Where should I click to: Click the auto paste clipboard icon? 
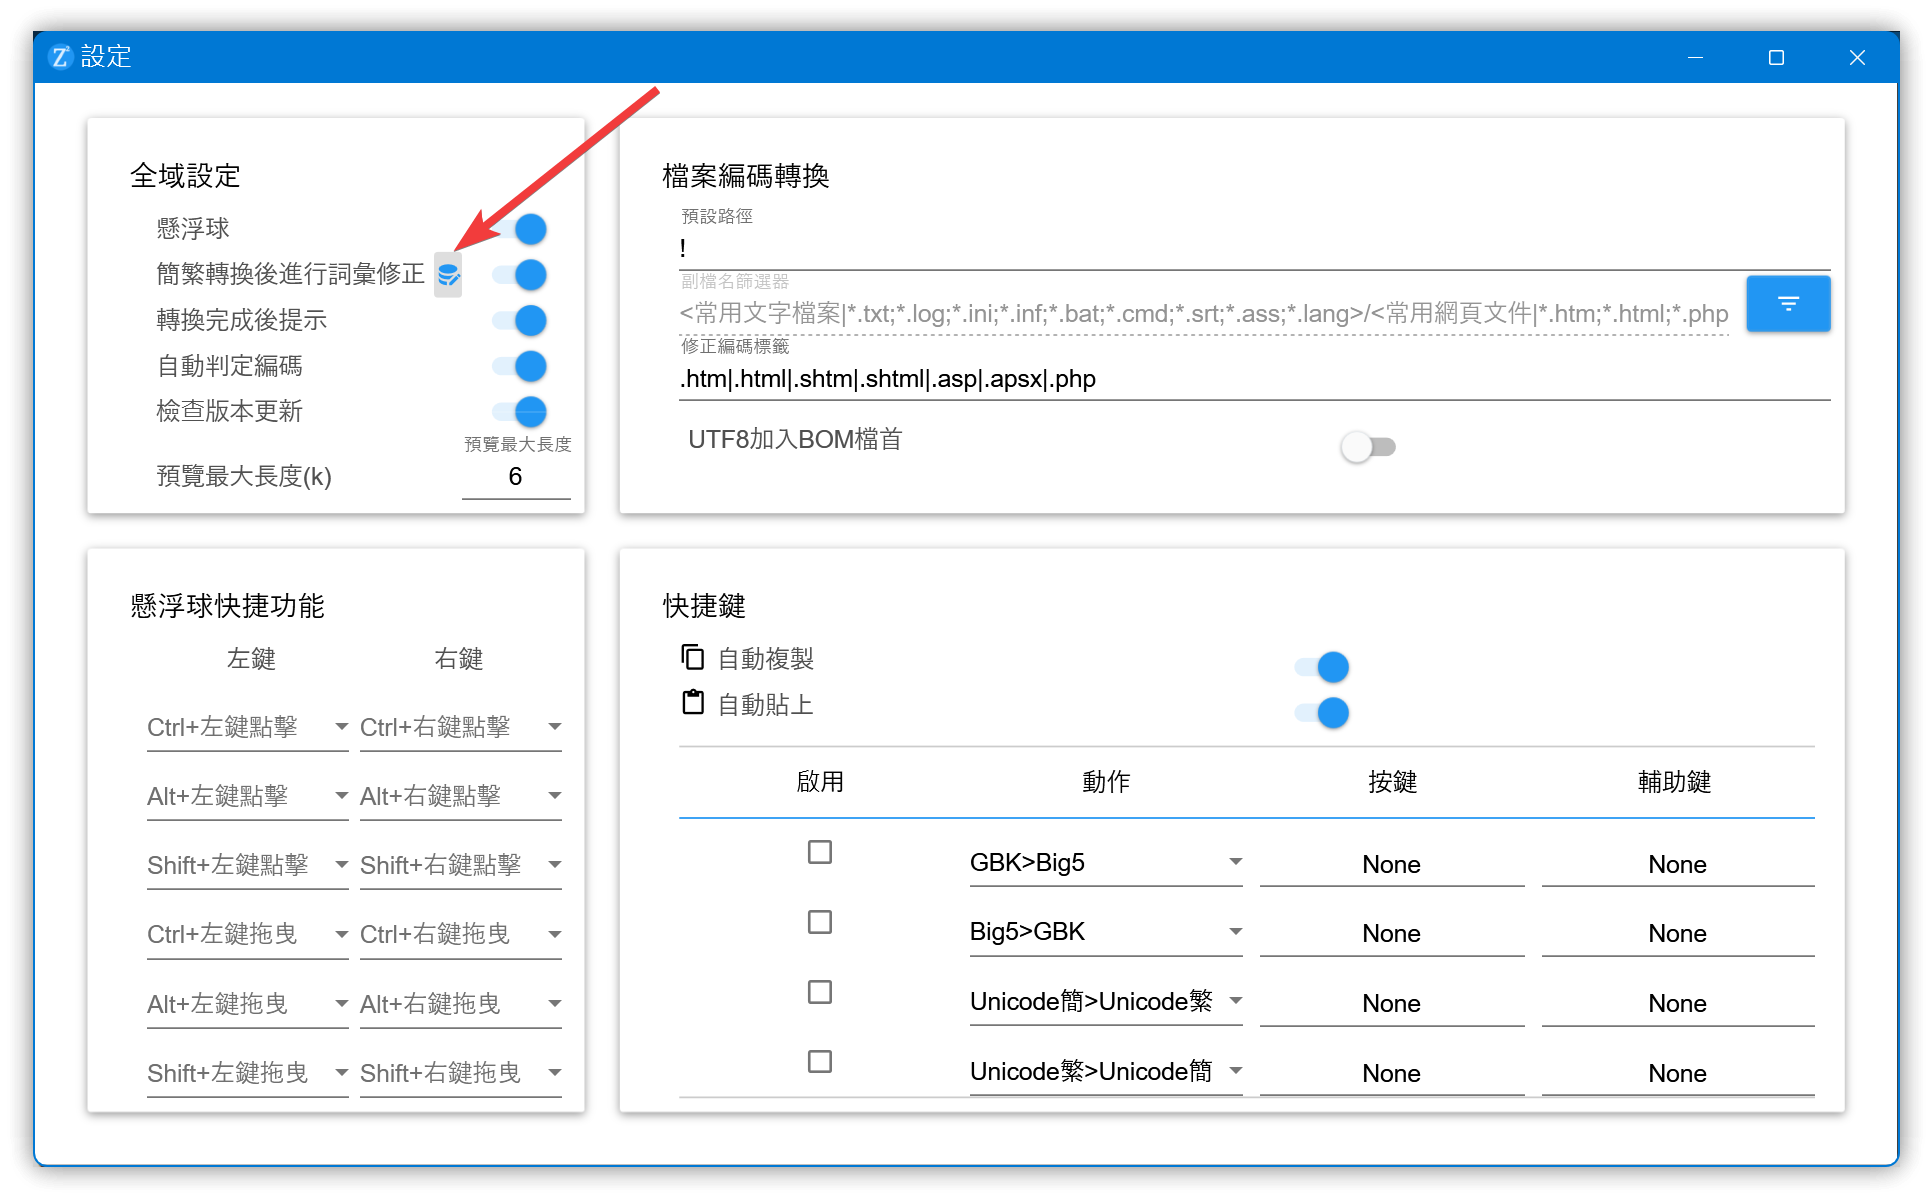(692, 703)
